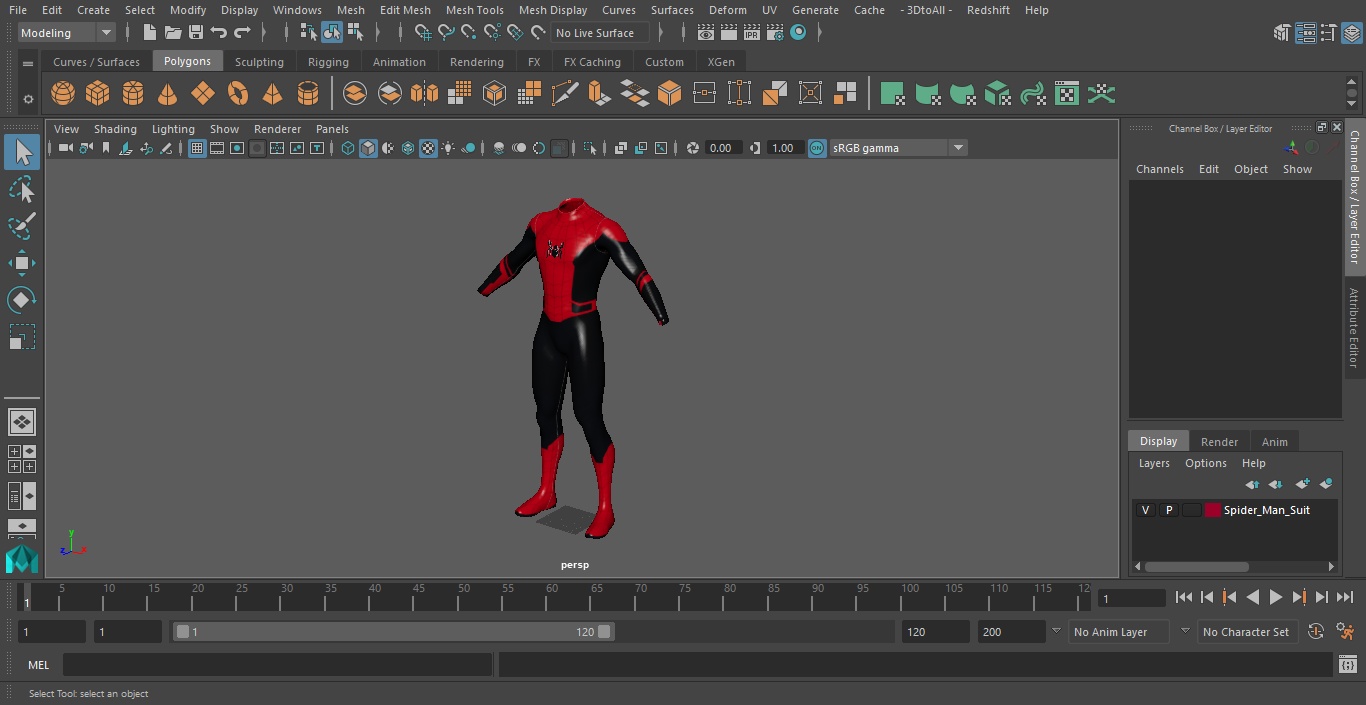This screenshot has width=1366, height=705.
Task: Click the checker UV editor shelf icon
Action: click(x=1067, y=94)
